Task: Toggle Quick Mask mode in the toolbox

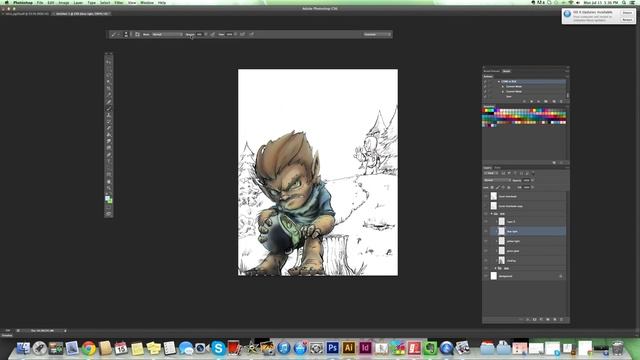Action: [x=109, y=207]
